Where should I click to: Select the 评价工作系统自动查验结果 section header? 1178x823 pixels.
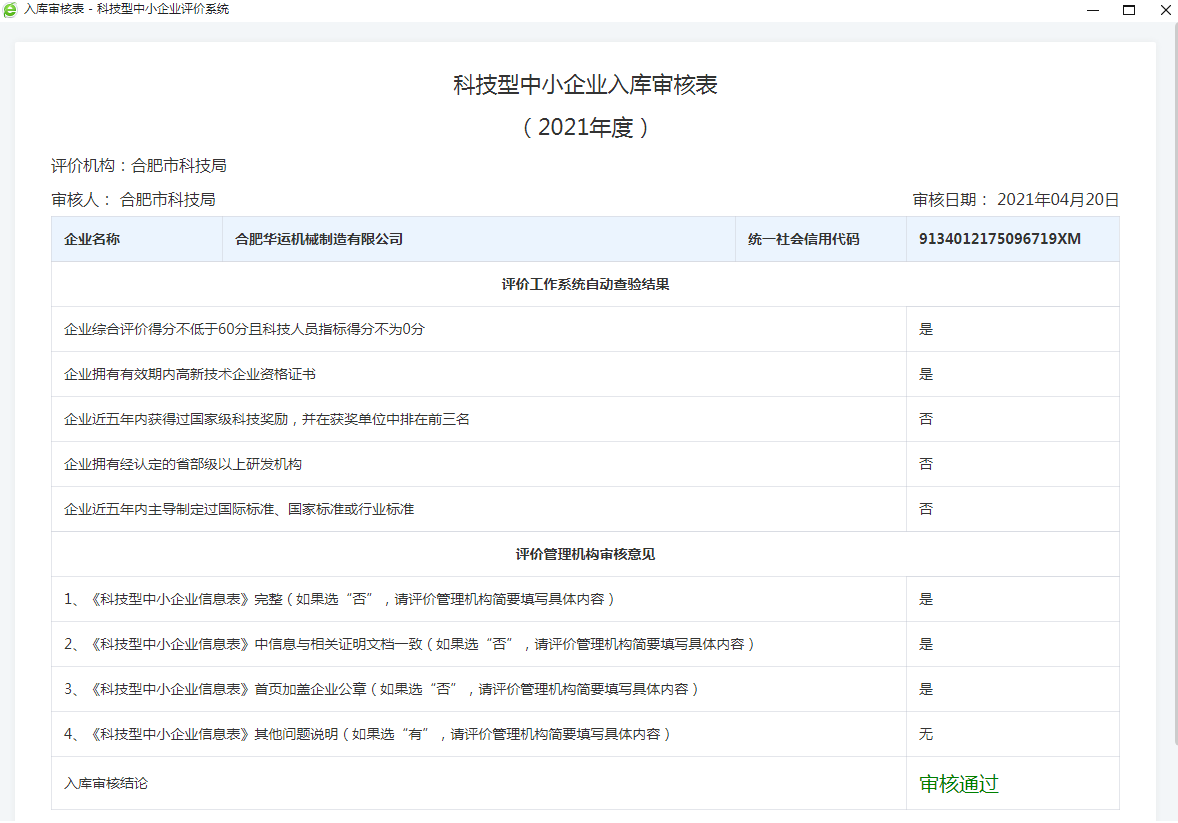(585, 284)
